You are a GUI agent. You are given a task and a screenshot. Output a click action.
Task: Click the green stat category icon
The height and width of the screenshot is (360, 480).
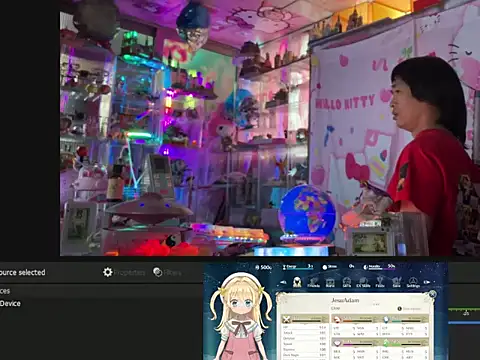[x=386, y=343]
